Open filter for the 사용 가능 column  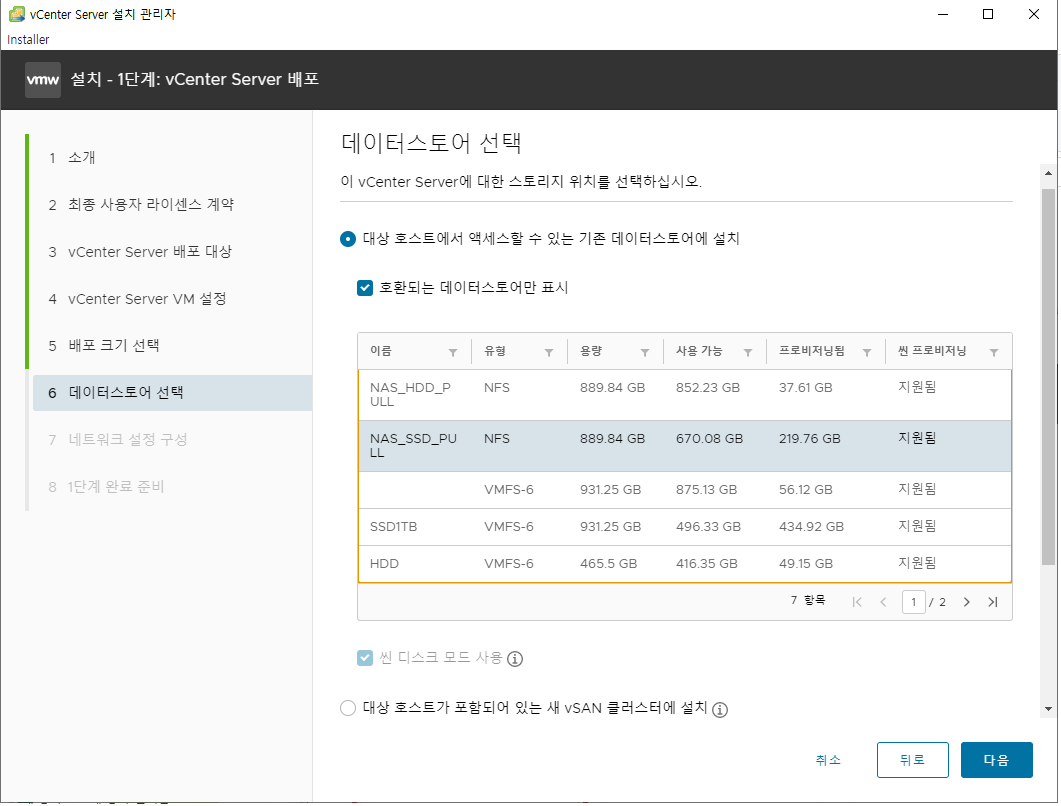pos(748,352)
